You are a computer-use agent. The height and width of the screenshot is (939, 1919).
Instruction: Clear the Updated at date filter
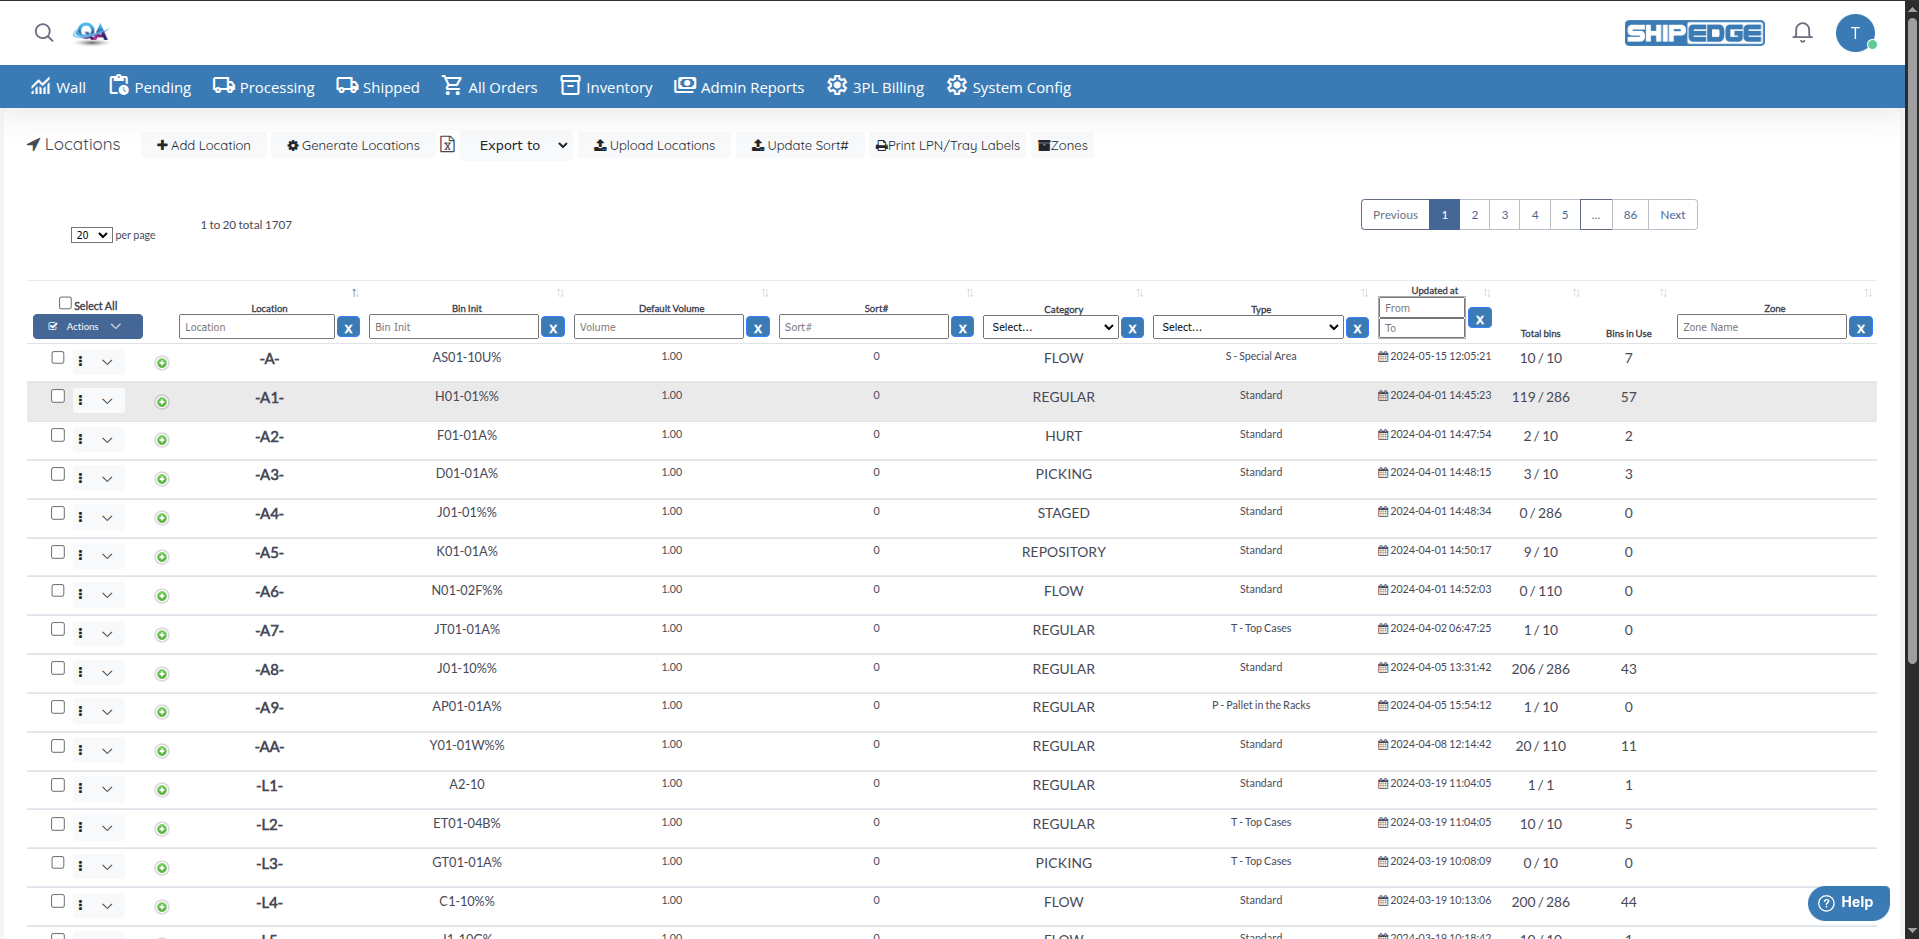coord(1480,319)
